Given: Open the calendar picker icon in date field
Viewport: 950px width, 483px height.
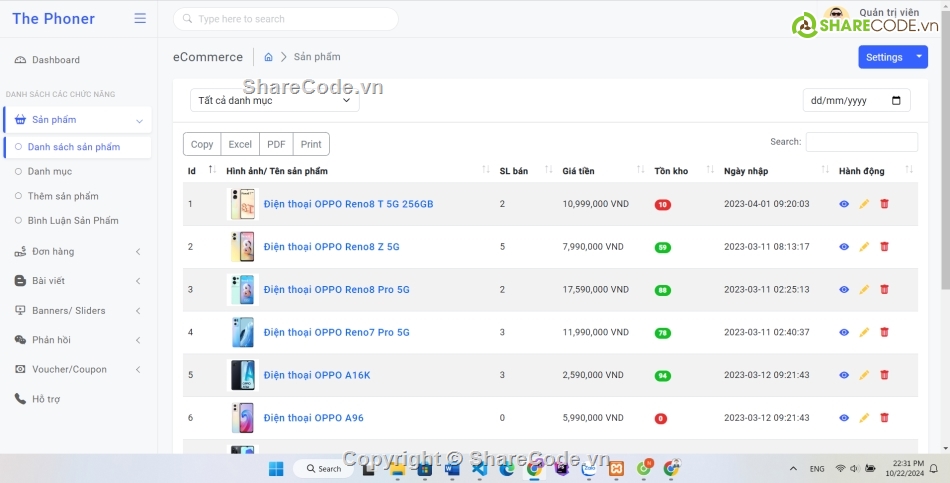Looking at the screenshot, I should click(897, 101).
